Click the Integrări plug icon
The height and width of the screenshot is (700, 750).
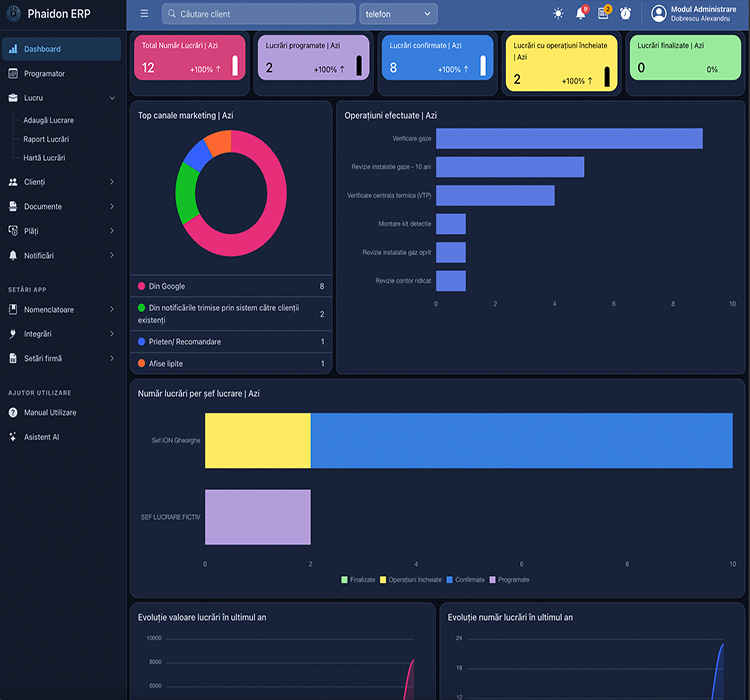click(13, 333)
